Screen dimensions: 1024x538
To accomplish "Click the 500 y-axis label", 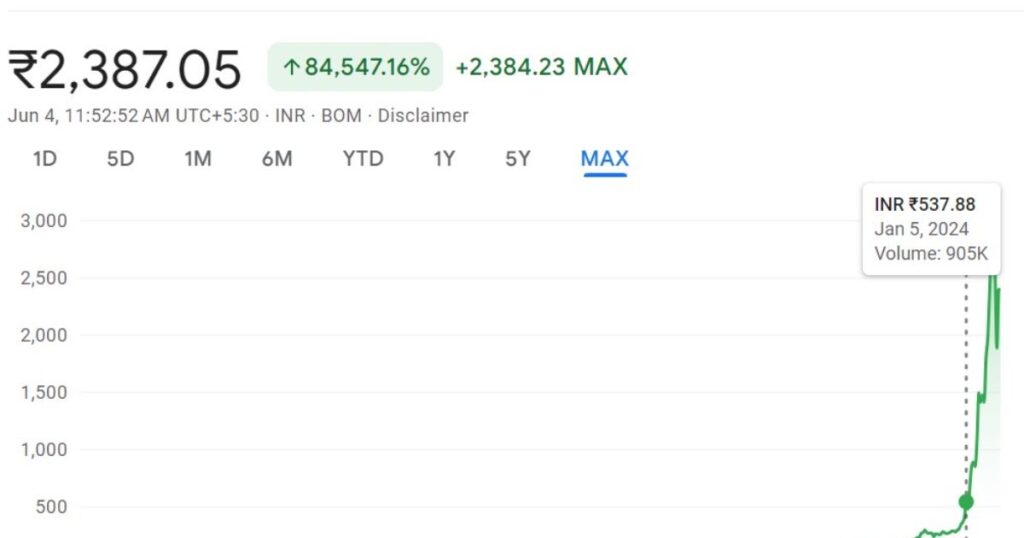I will pyautogui.click(x=51, y=507).
